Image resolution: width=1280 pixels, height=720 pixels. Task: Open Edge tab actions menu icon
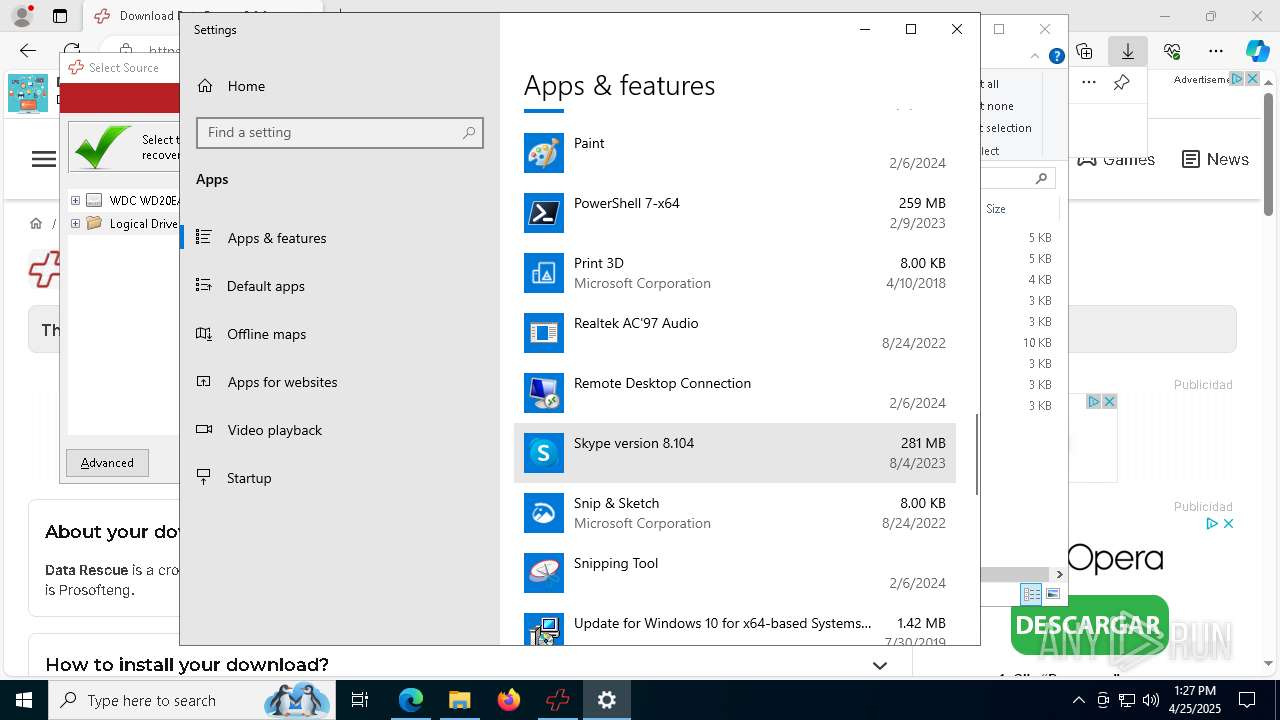point(60,16)
